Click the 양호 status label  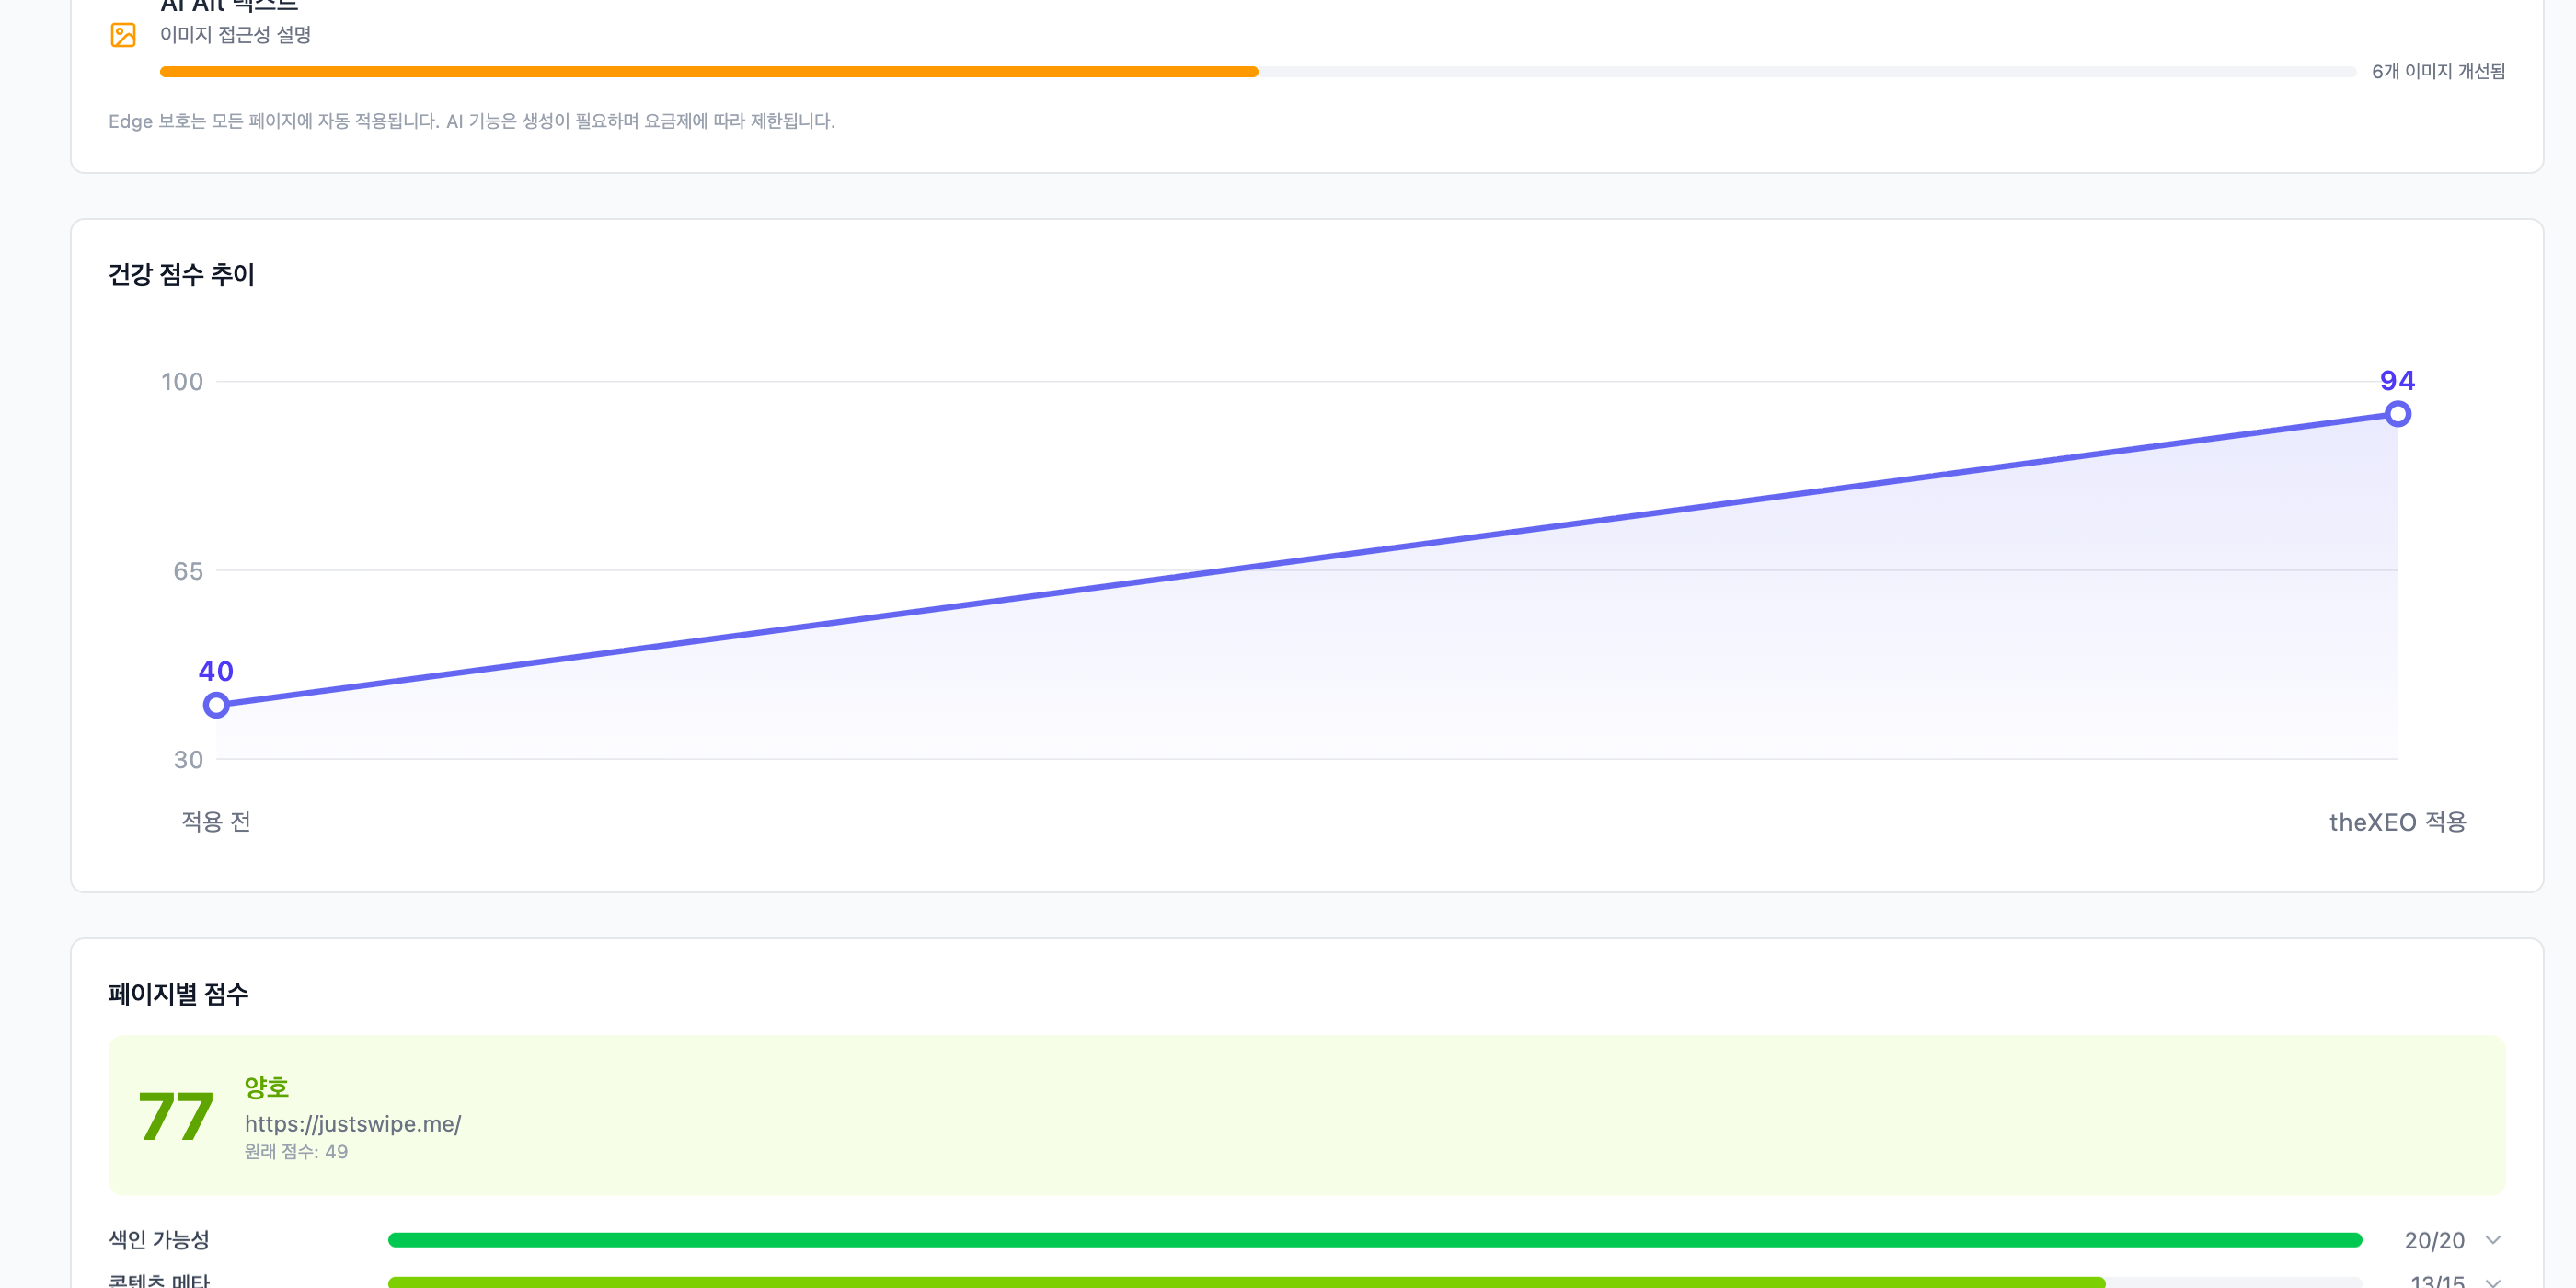[266, 1087]
